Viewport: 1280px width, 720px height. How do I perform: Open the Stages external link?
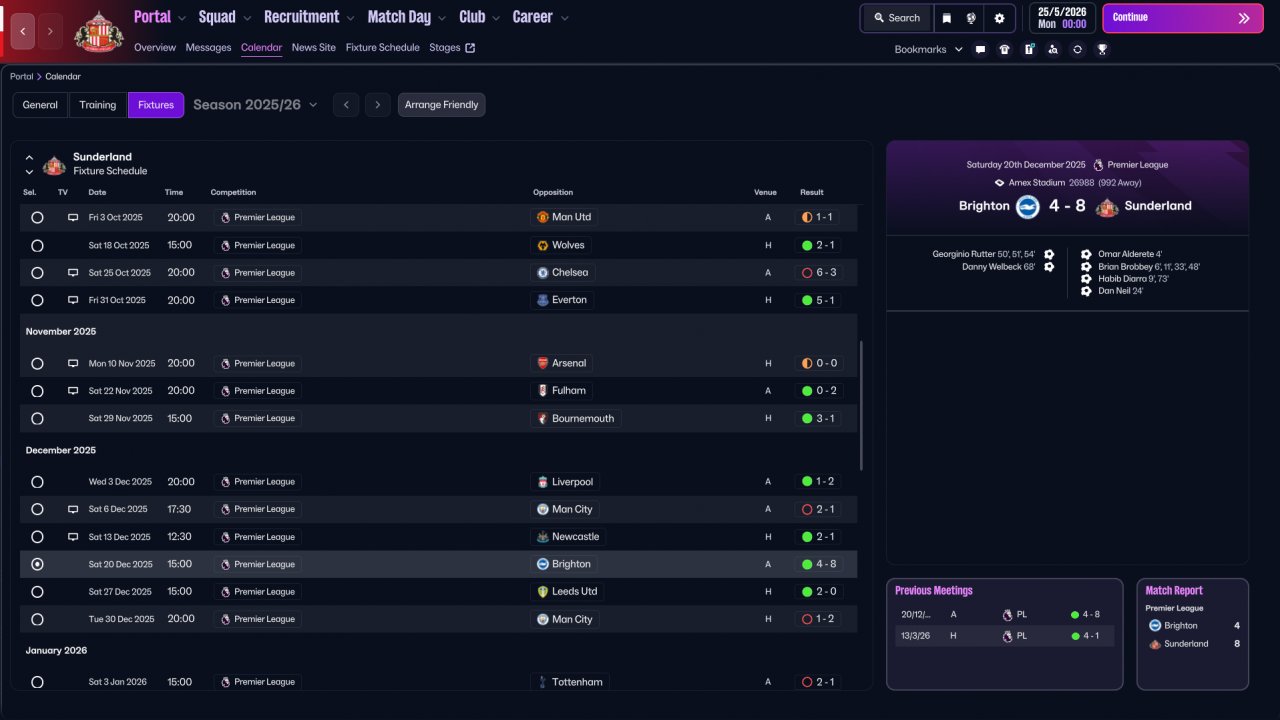tap(452, 48)
